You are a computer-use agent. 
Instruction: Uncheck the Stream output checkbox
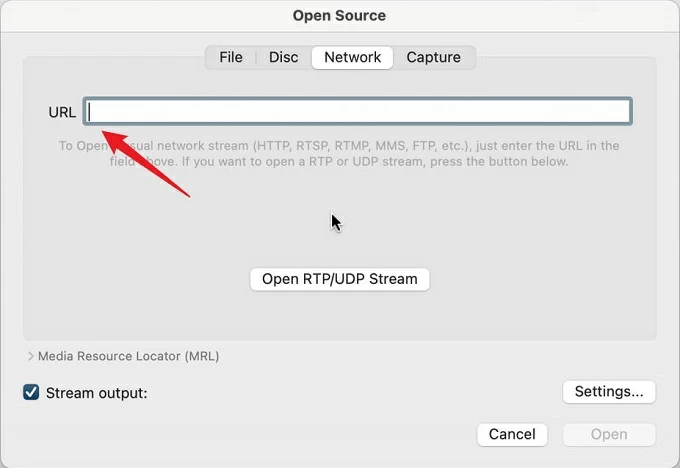[x=31, y=392]
